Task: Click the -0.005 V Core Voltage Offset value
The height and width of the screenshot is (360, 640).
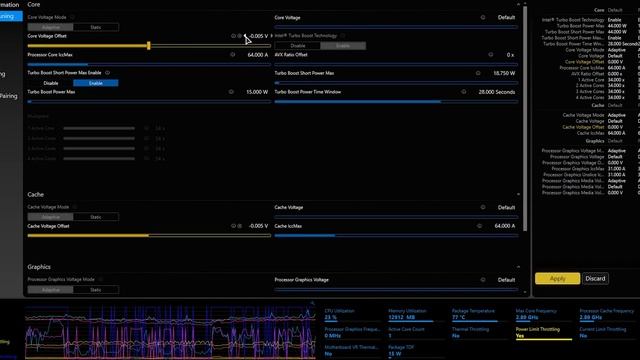Action: coord(258,36)
